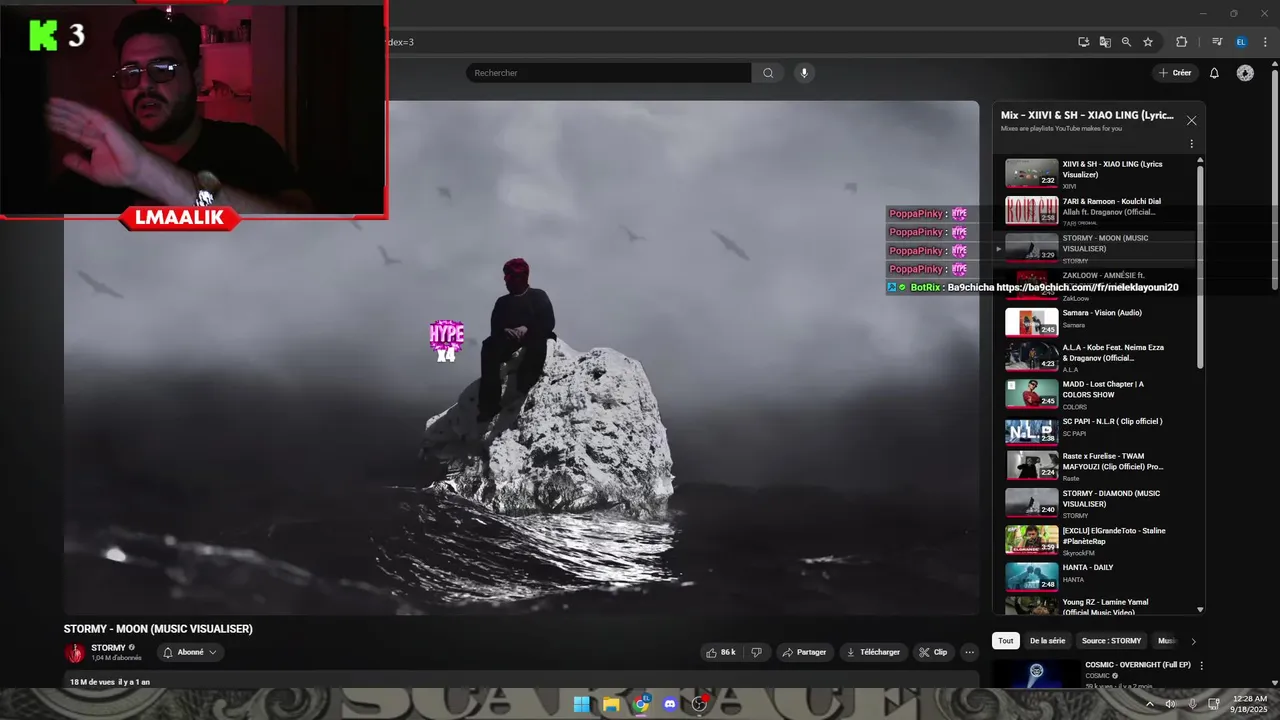1280x720 pixels.
Task: Select the De la série filter chip
Action: [x=1047, y=641]
